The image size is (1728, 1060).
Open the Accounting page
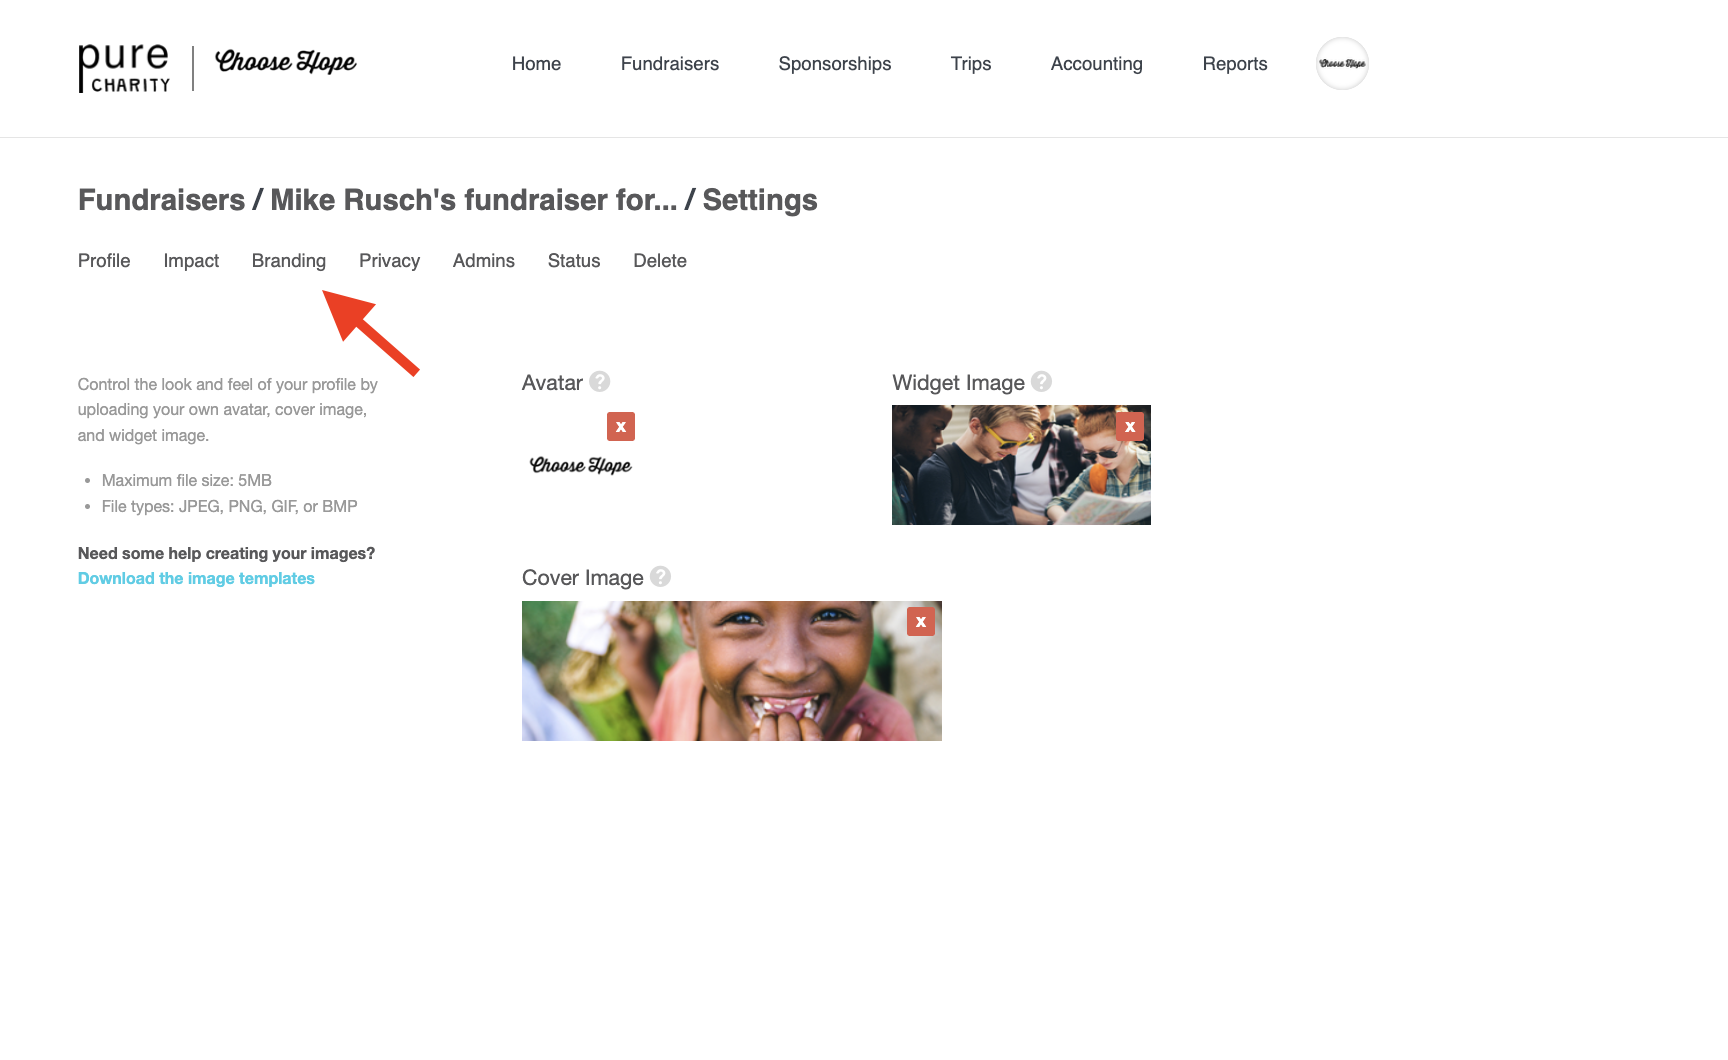coord(1096,63)
